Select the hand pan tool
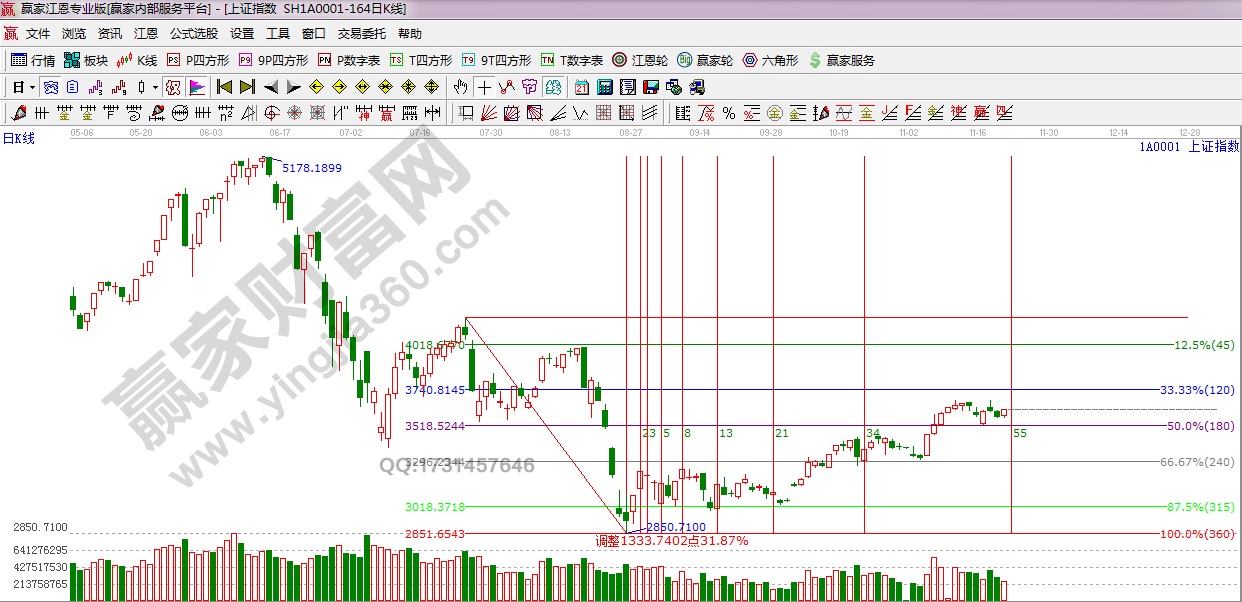The width and height of the screenshot is (1242, 602). pos(461,87)
